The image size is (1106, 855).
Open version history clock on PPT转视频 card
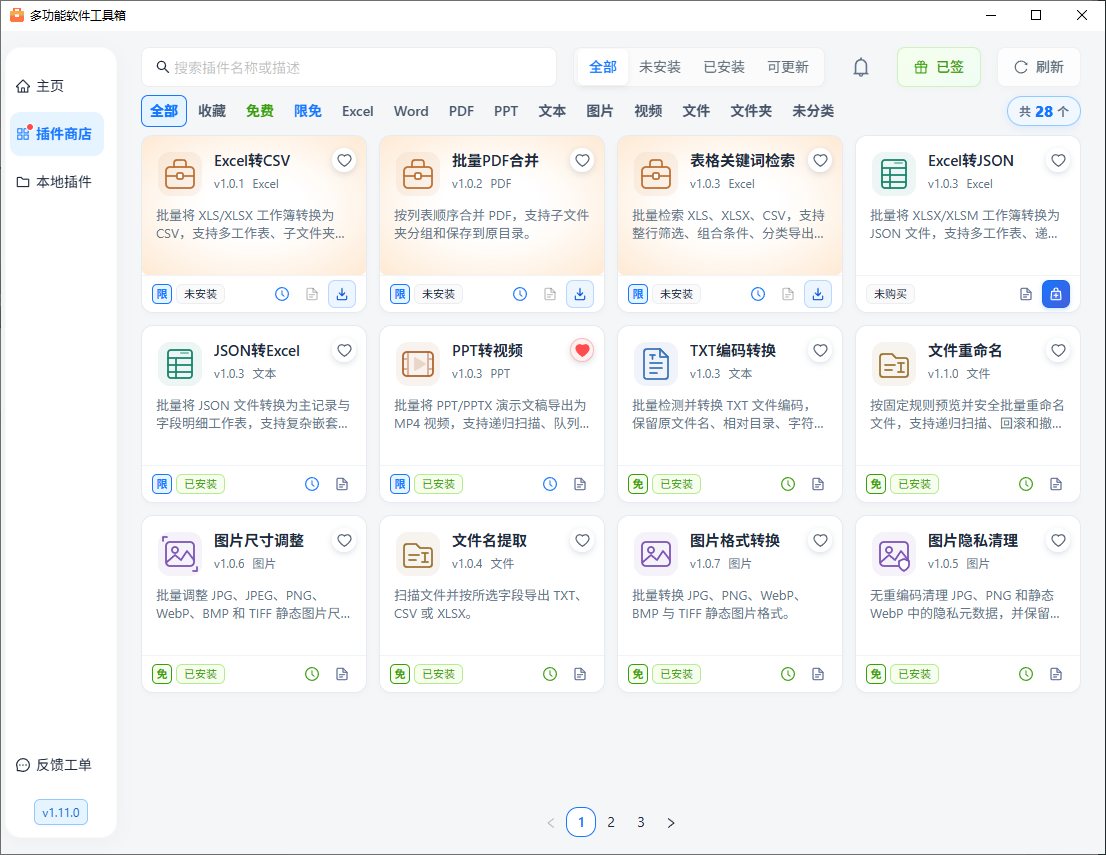tap(550, 484)
